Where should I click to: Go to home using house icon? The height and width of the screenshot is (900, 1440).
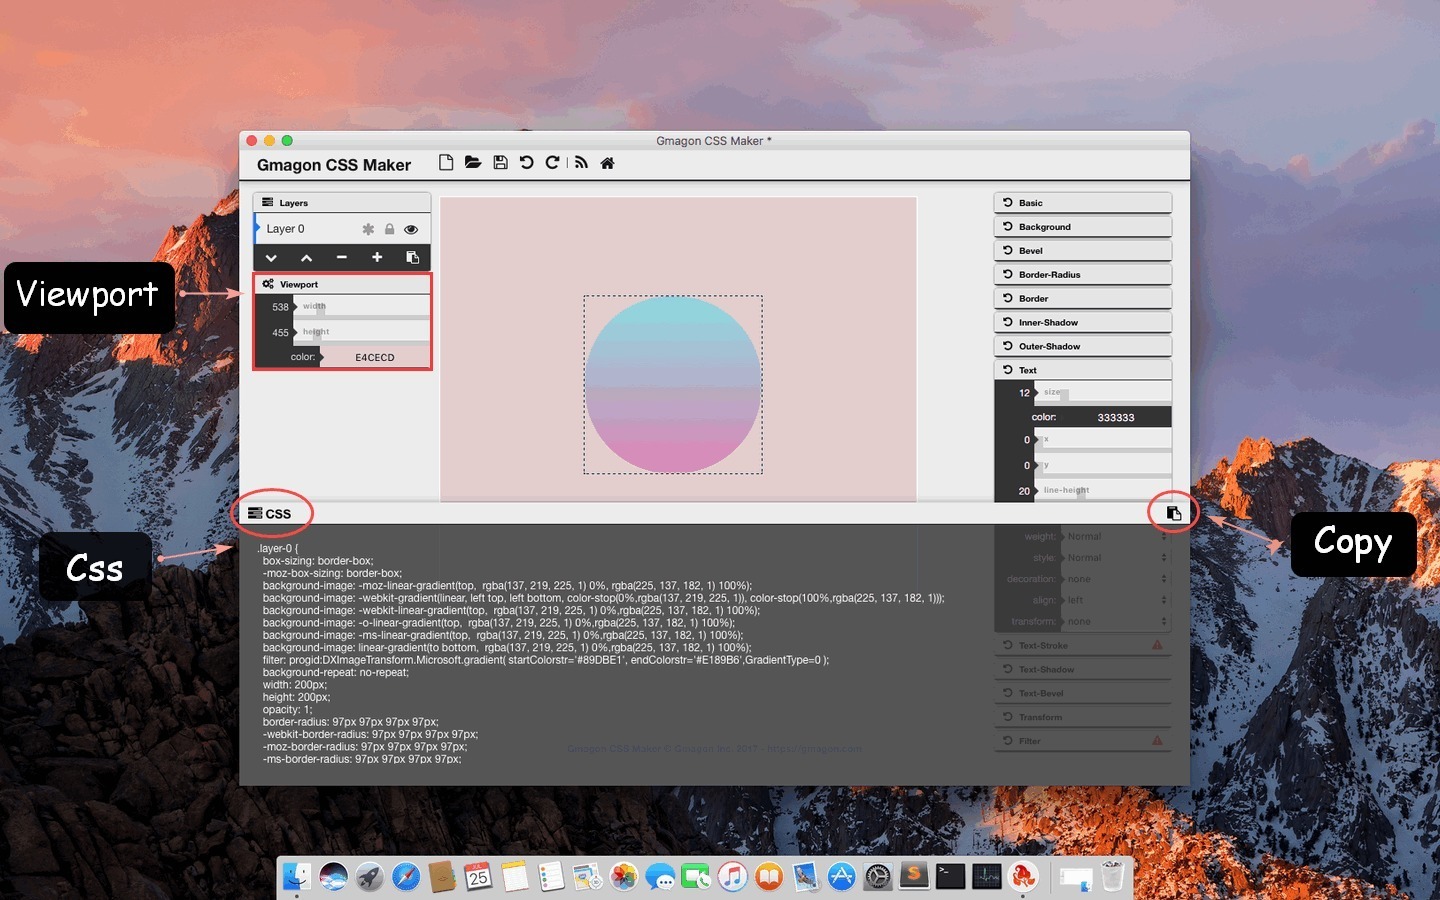(607, 163)
